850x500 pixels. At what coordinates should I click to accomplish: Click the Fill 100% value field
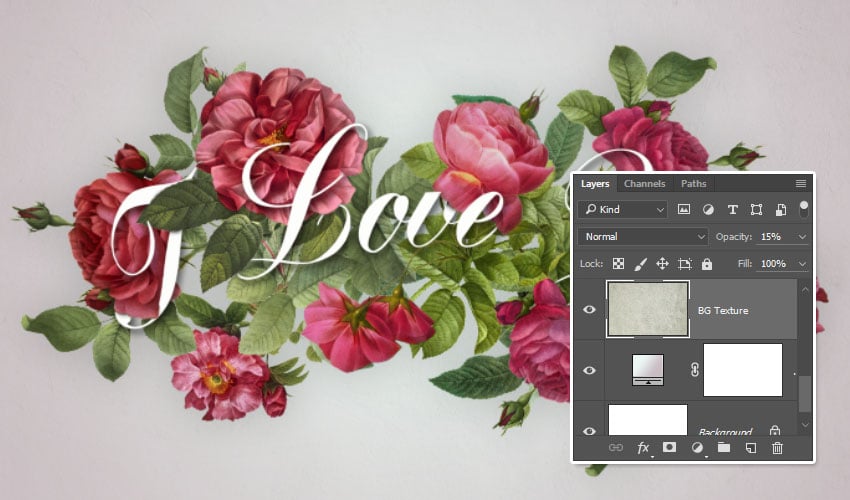(x=775, y=264)
